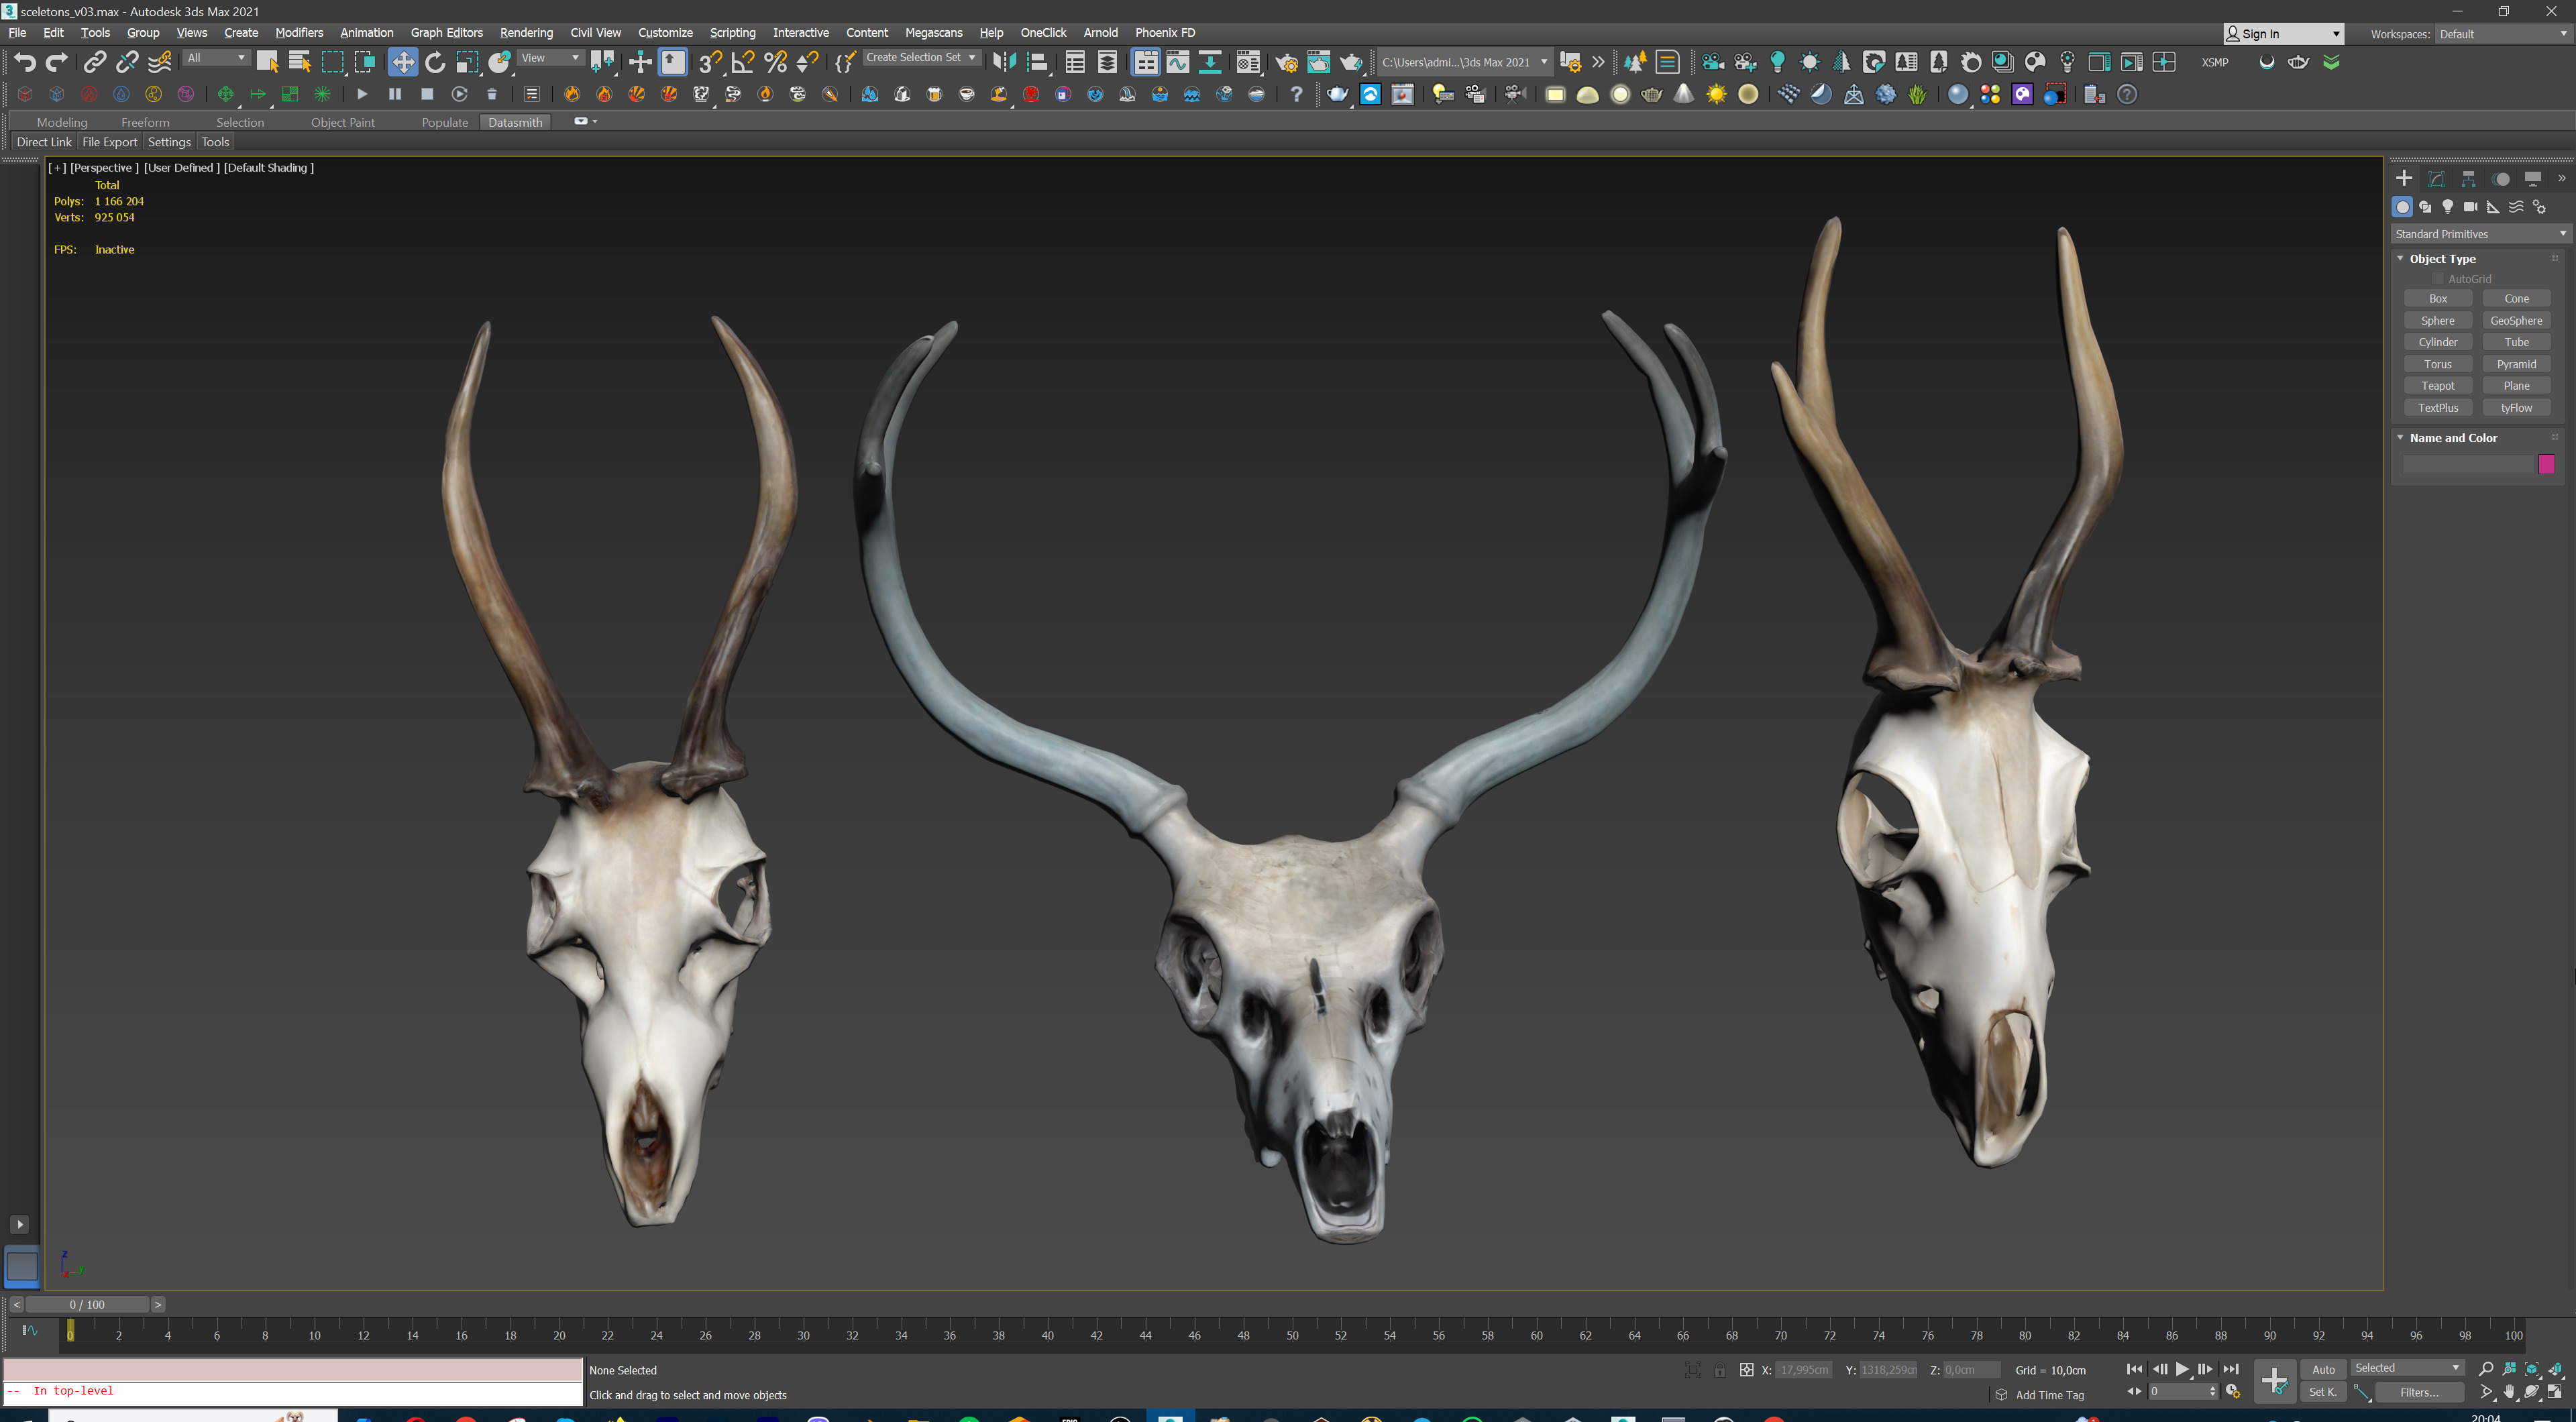The image size is (2576, 1422).
Task: Select the Cameras category icon
Action: [2470, 207]
